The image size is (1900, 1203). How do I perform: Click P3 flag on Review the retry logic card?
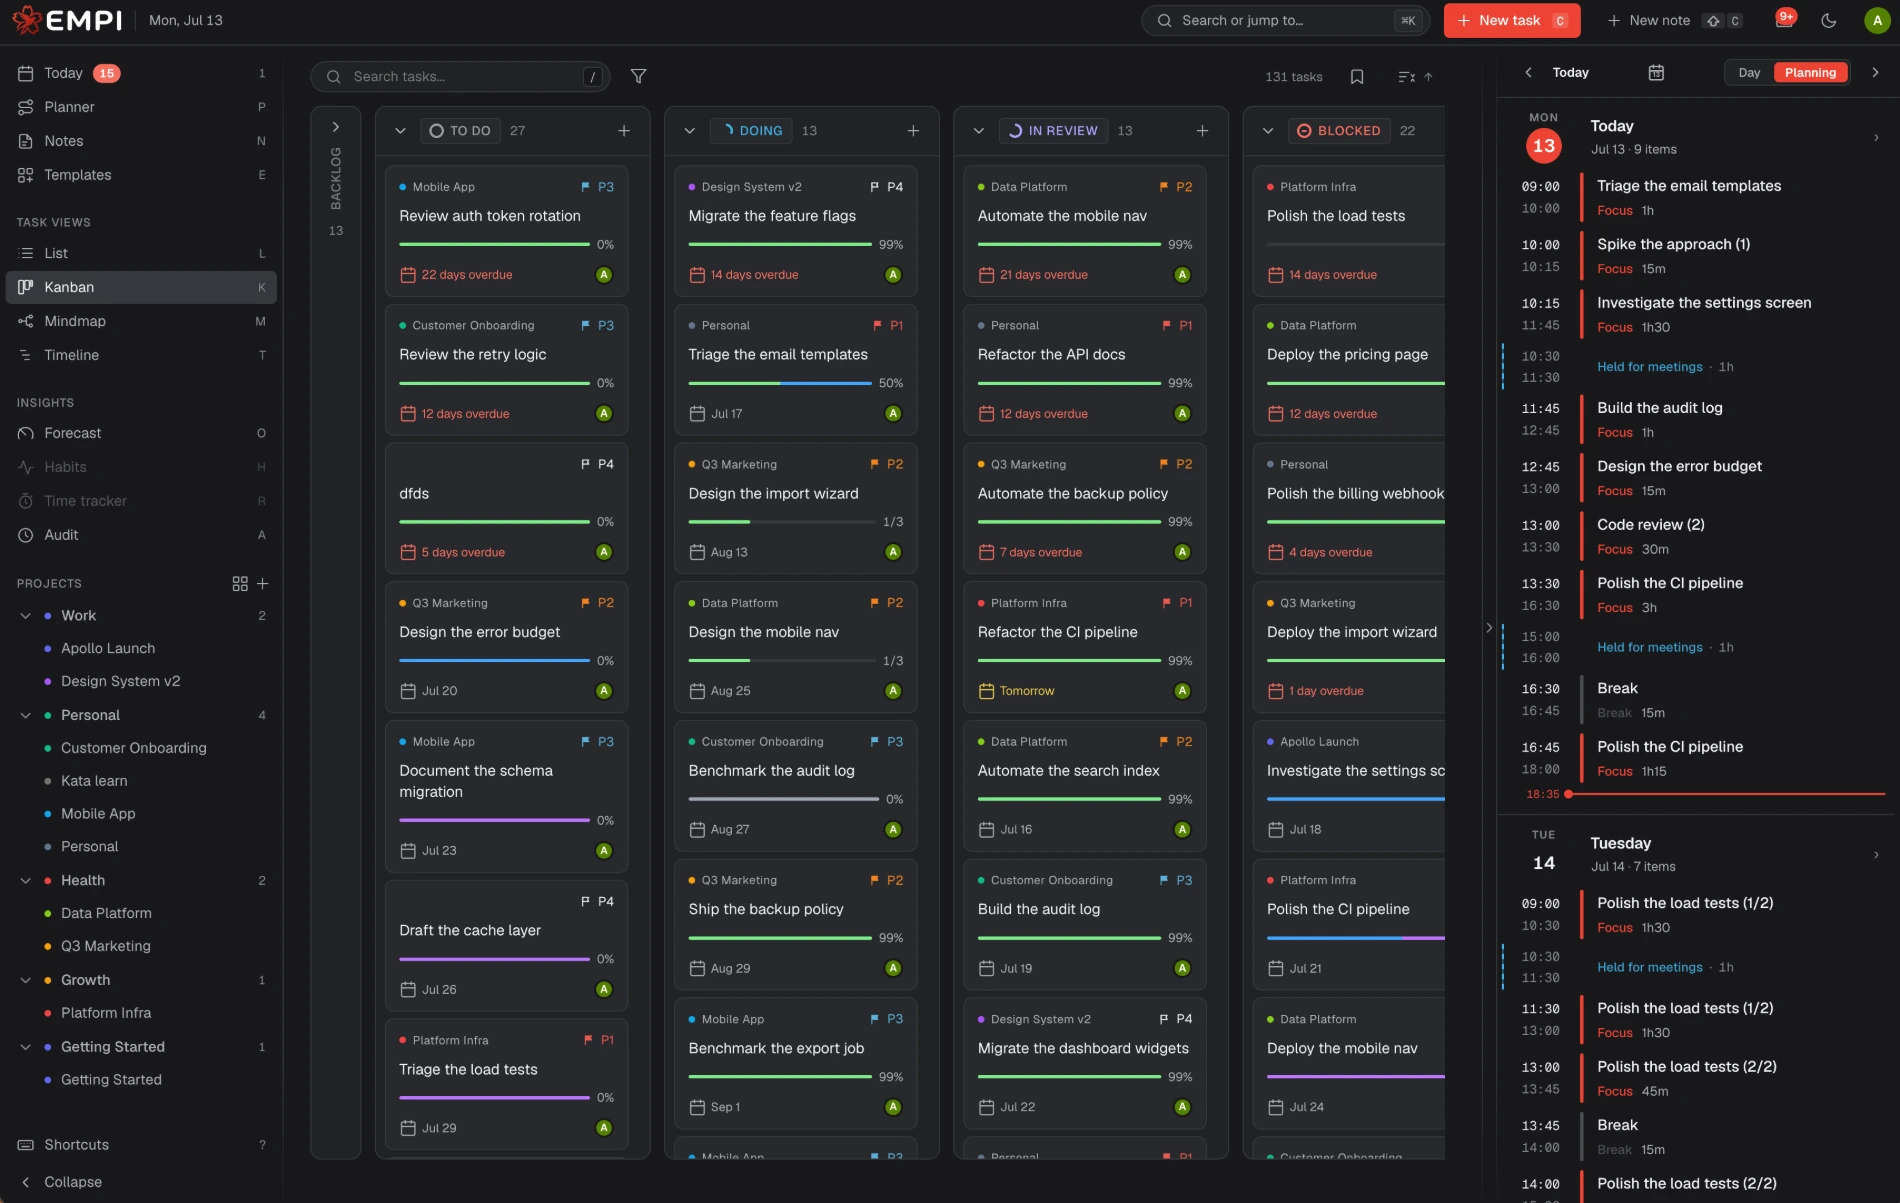pyautogui.click(x=598, y=325)
